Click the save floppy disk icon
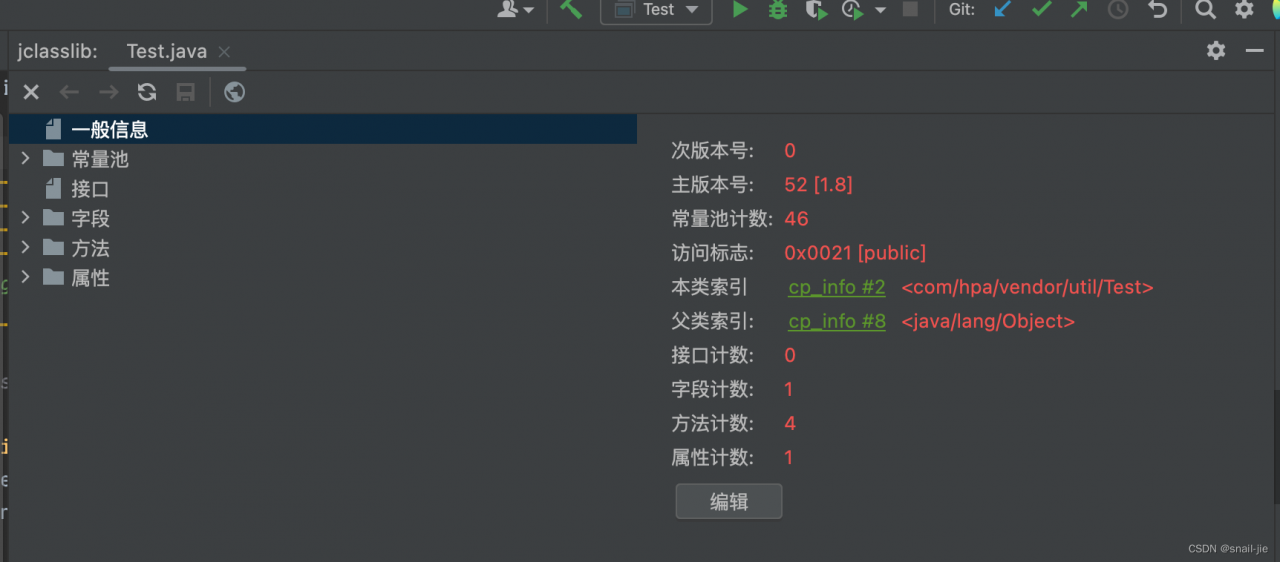This screenshot has height=562, width=1280. [185, 92]
